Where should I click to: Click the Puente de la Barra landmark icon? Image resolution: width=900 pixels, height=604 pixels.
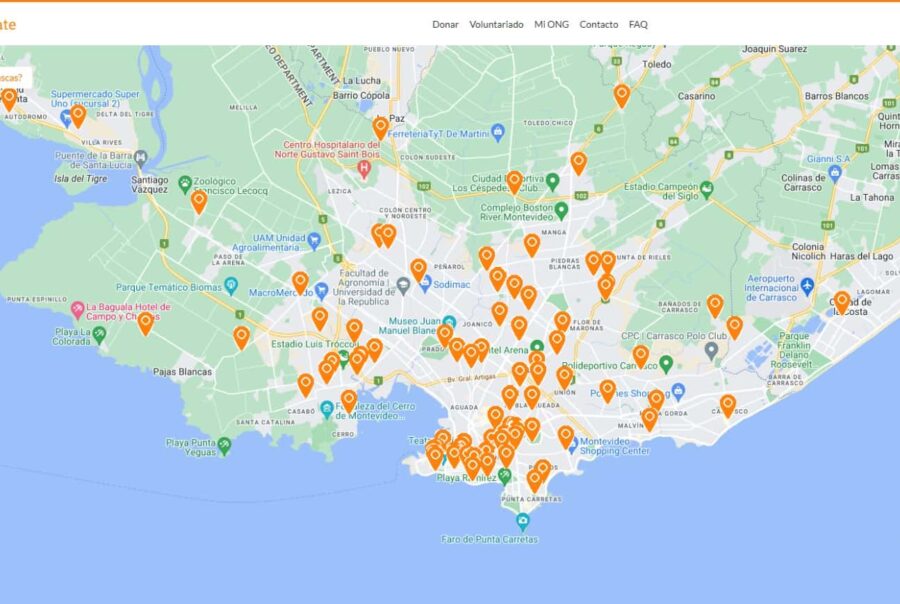141,158
